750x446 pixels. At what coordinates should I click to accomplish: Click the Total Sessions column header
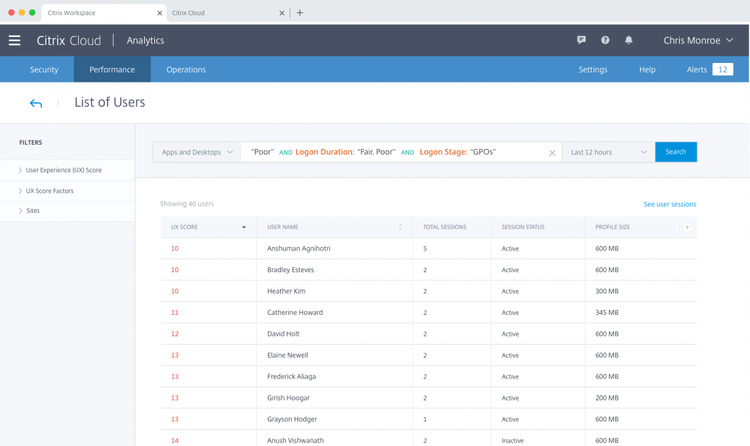click(x=444, y=227)
